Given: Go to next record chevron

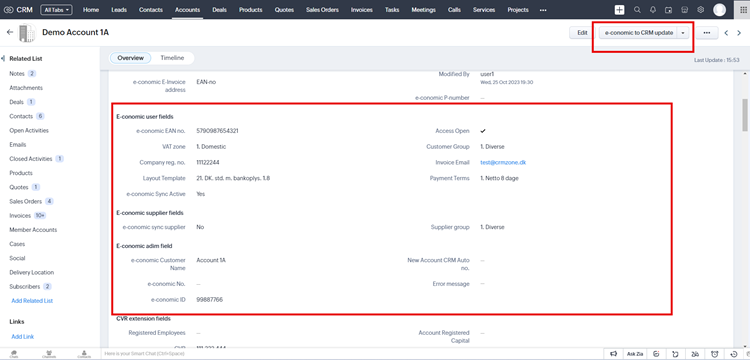Looking at the screenshot, I should tap(739, 33).
